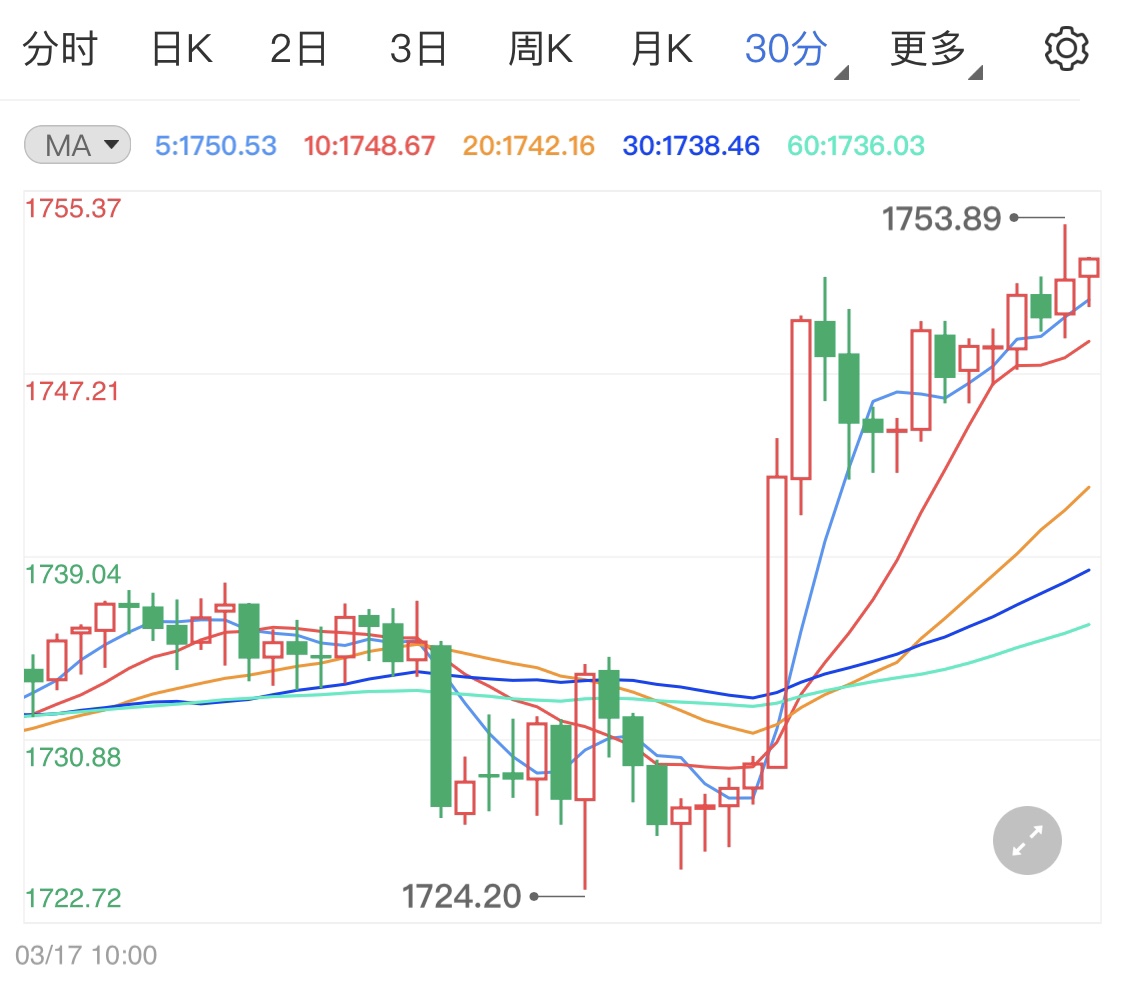Switch to 月K monthly chart tab
Image resolution: width=1125 pixels, height=988 pixels.
(x=662, y=49)
